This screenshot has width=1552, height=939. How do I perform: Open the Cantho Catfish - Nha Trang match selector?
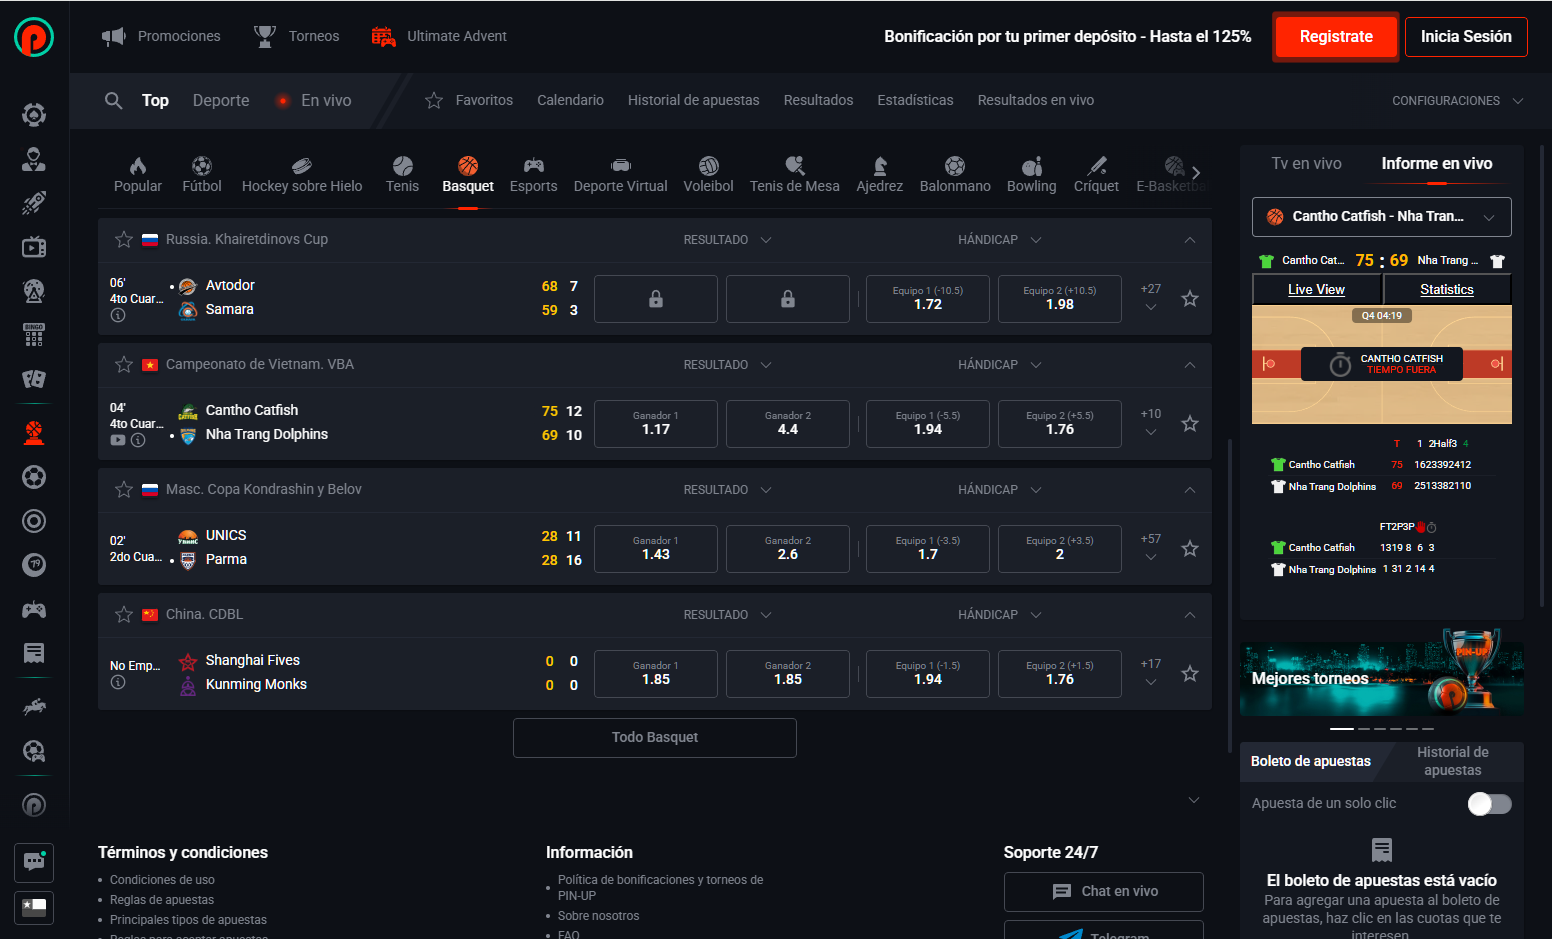point(1382,217)
